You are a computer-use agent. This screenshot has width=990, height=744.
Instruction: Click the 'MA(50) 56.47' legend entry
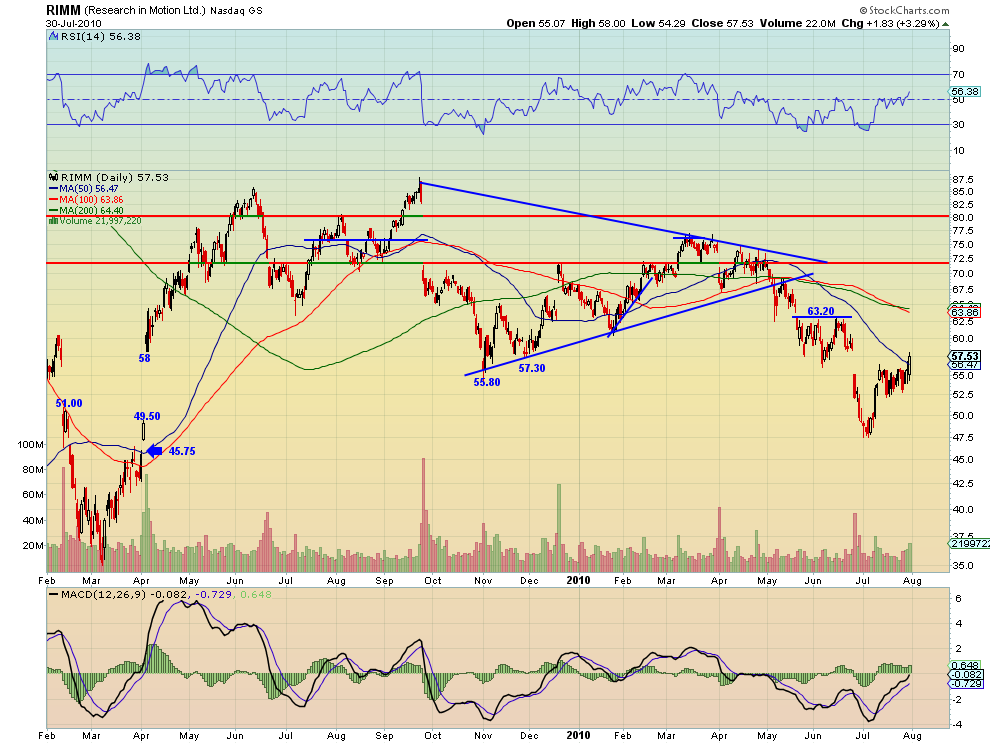88,189
